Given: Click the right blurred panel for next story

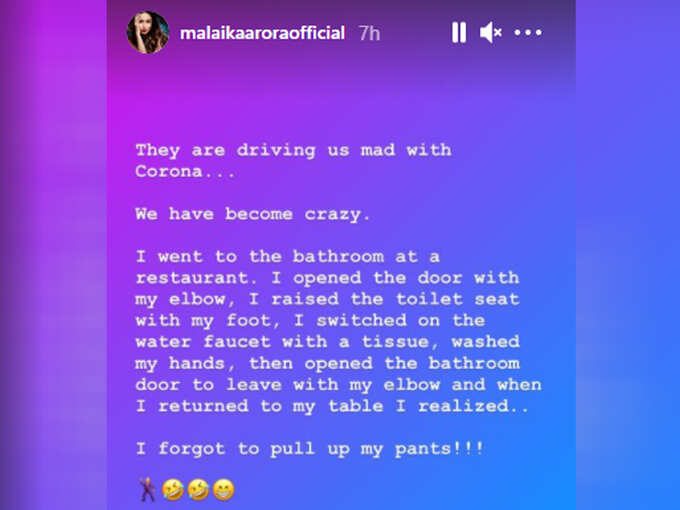Looking at the screenshot, I should click(x=628, y=255).
